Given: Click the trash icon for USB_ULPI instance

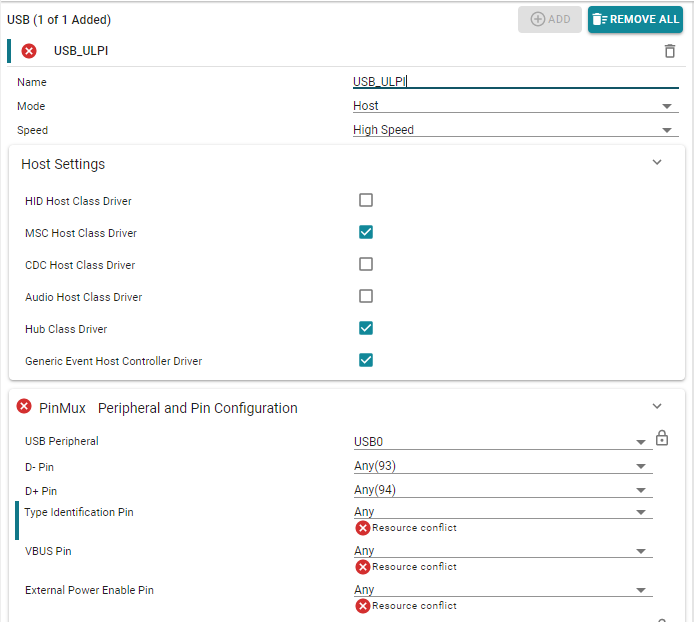Looking at the screenshot, I should 670,51.
